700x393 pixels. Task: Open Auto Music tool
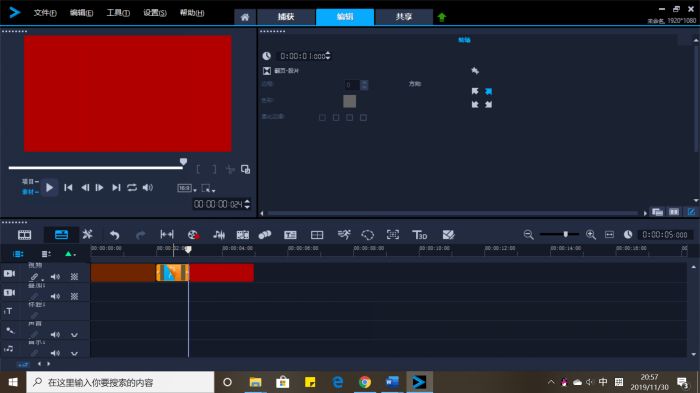point(243,235)
